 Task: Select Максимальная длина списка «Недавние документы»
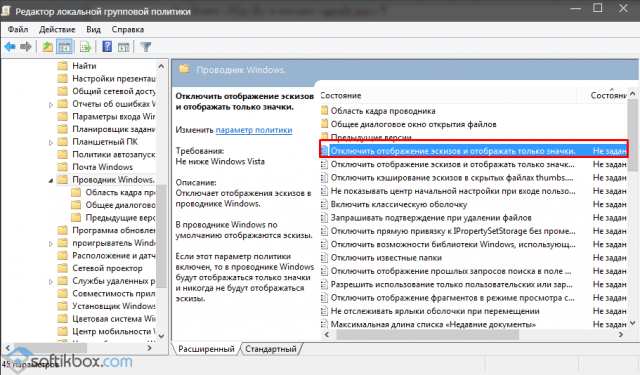(x=473, y=324)
